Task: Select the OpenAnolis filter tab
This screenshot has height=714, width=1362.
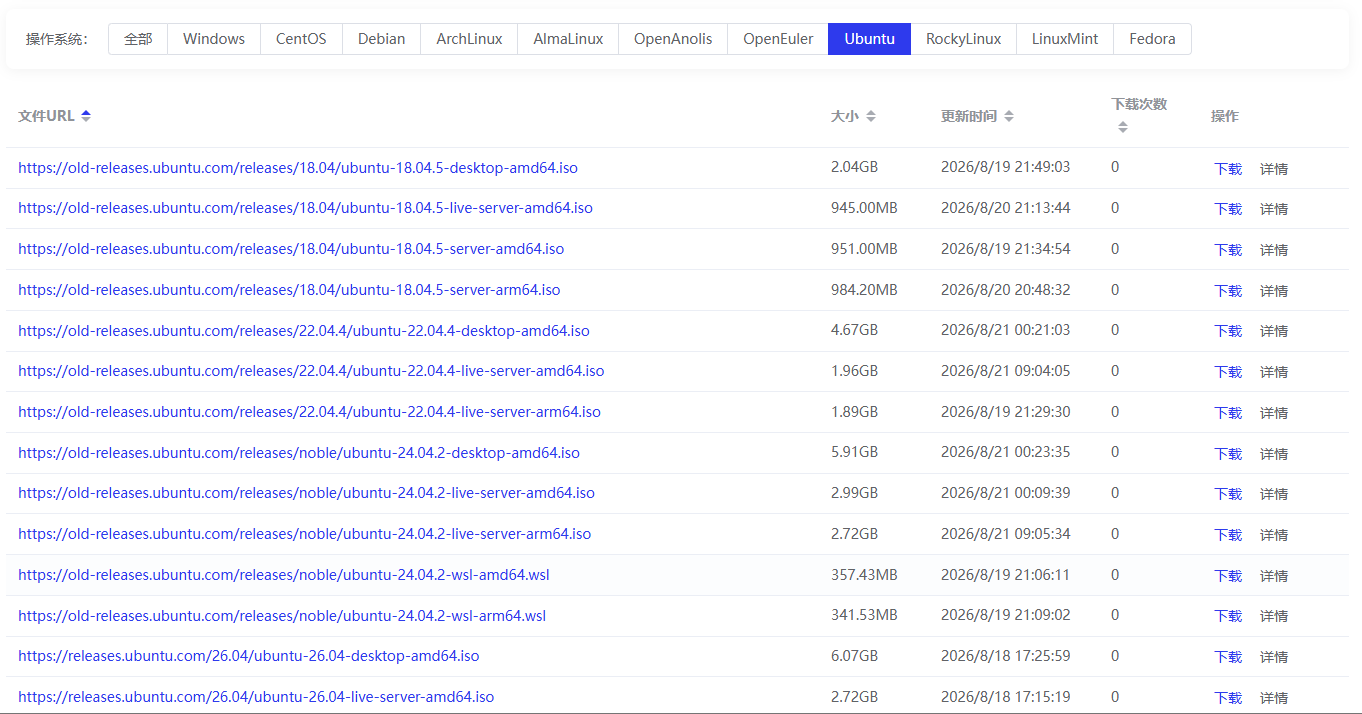Action: point(673,39)
